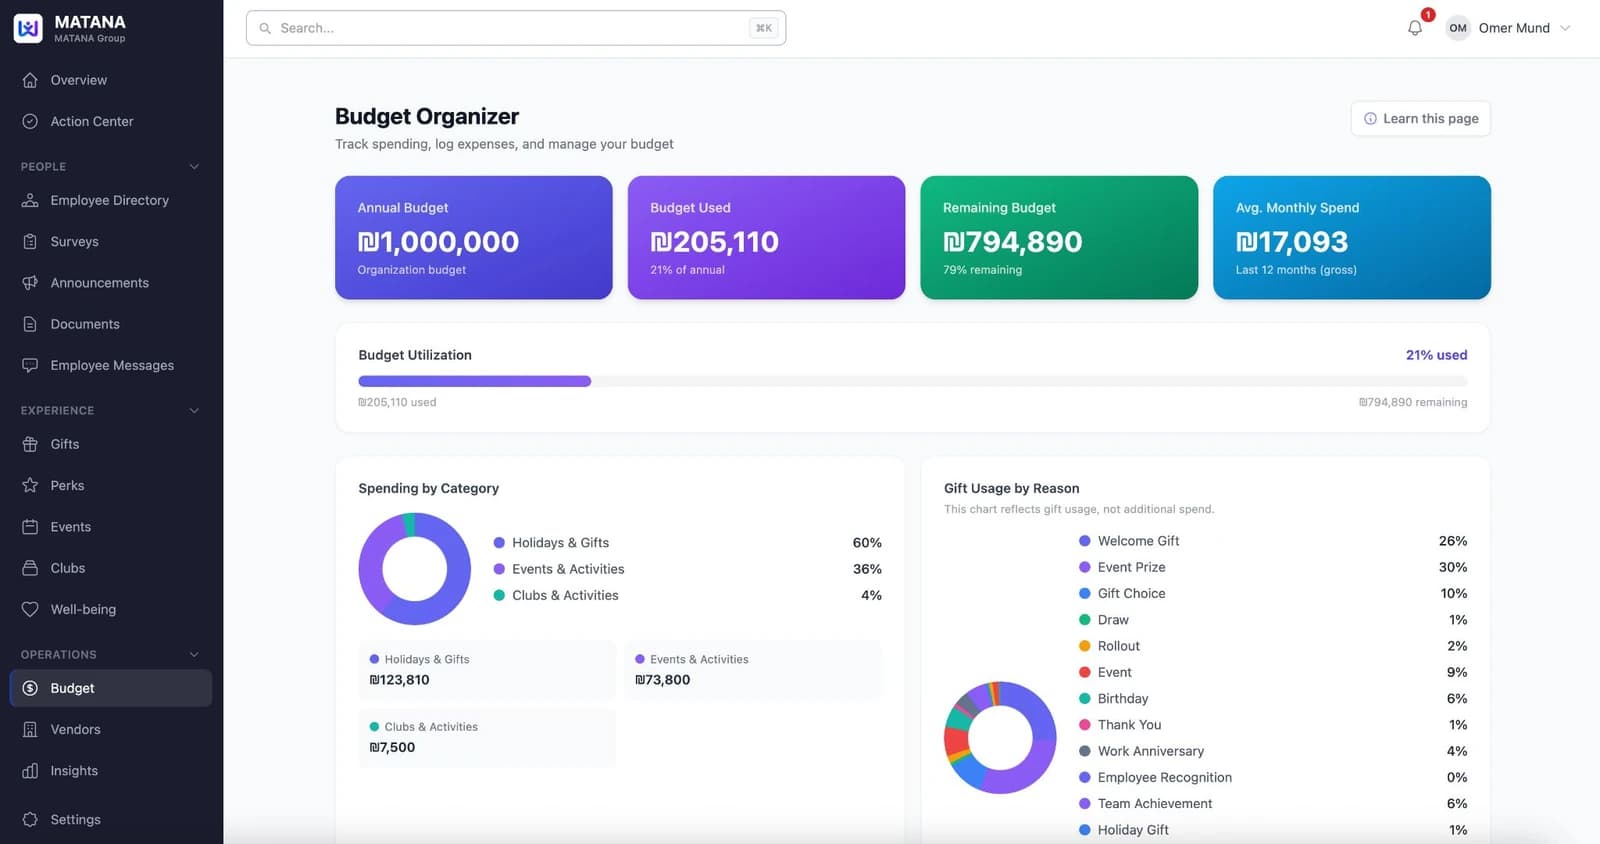Image resolution: width=1600 pixels, height=844 pixels.
Task: Click the Gift Usage by Reason donut chart
Action: coord(1000,738)
